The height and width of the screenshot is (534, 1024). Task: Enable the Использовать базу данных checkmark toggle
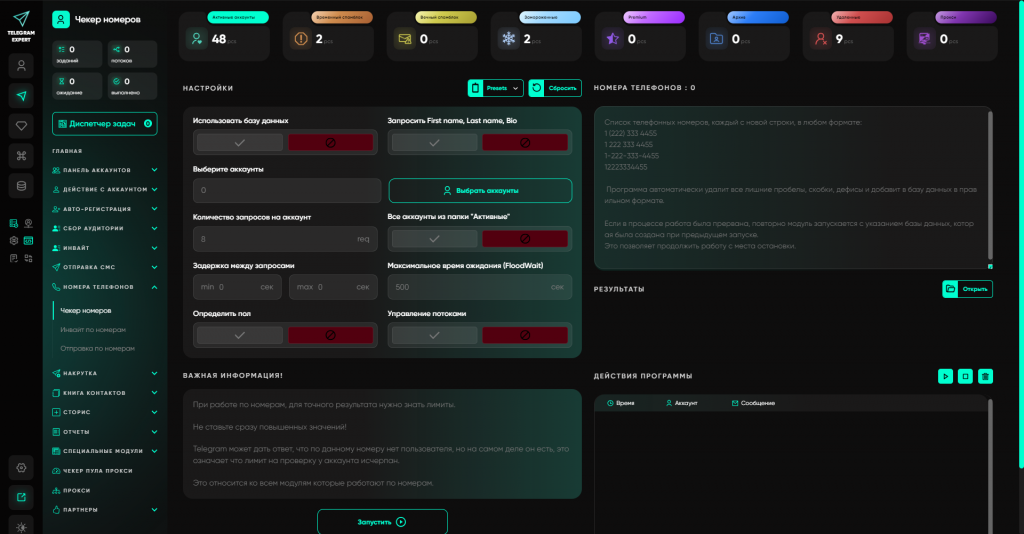point(238,143)
